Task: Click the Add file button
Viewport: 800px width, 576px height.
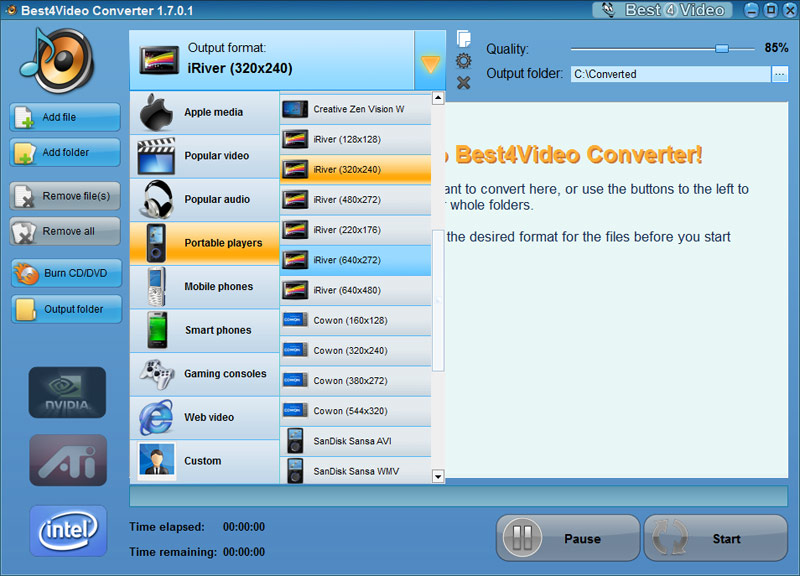Action: tap(65, 117)
